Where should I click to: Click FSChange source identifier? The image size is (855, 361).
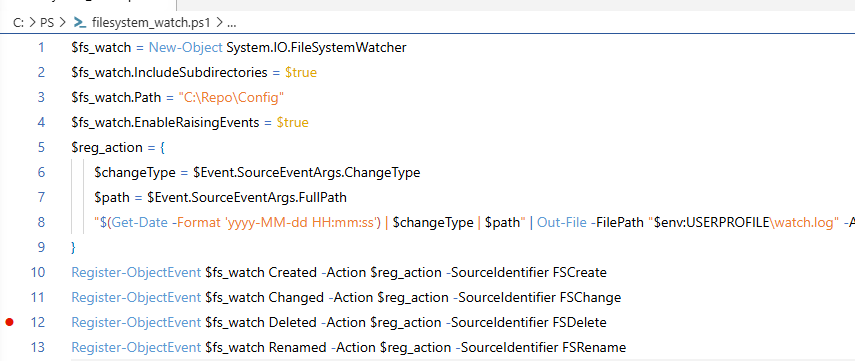590,297
